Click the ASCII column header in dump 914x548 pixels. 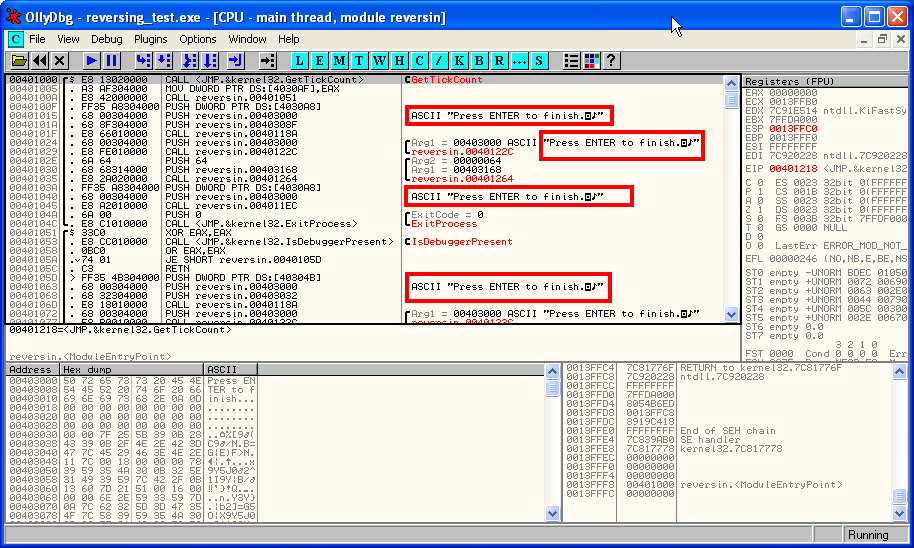pyautogui.click(x=231, y=370)
